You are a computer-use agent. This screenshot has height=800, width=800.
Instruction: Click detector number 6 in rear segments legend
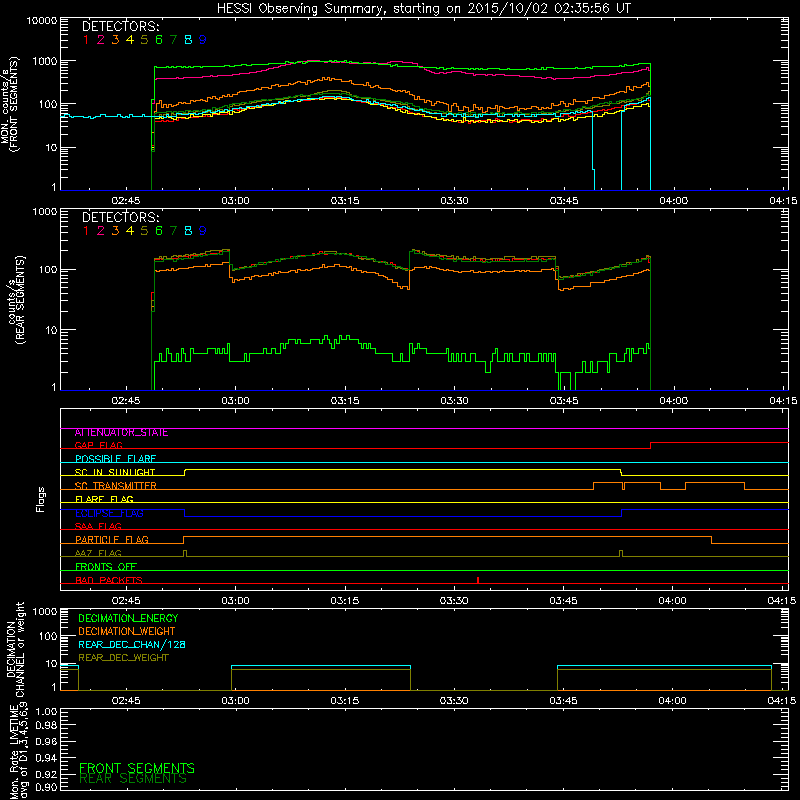159,231
